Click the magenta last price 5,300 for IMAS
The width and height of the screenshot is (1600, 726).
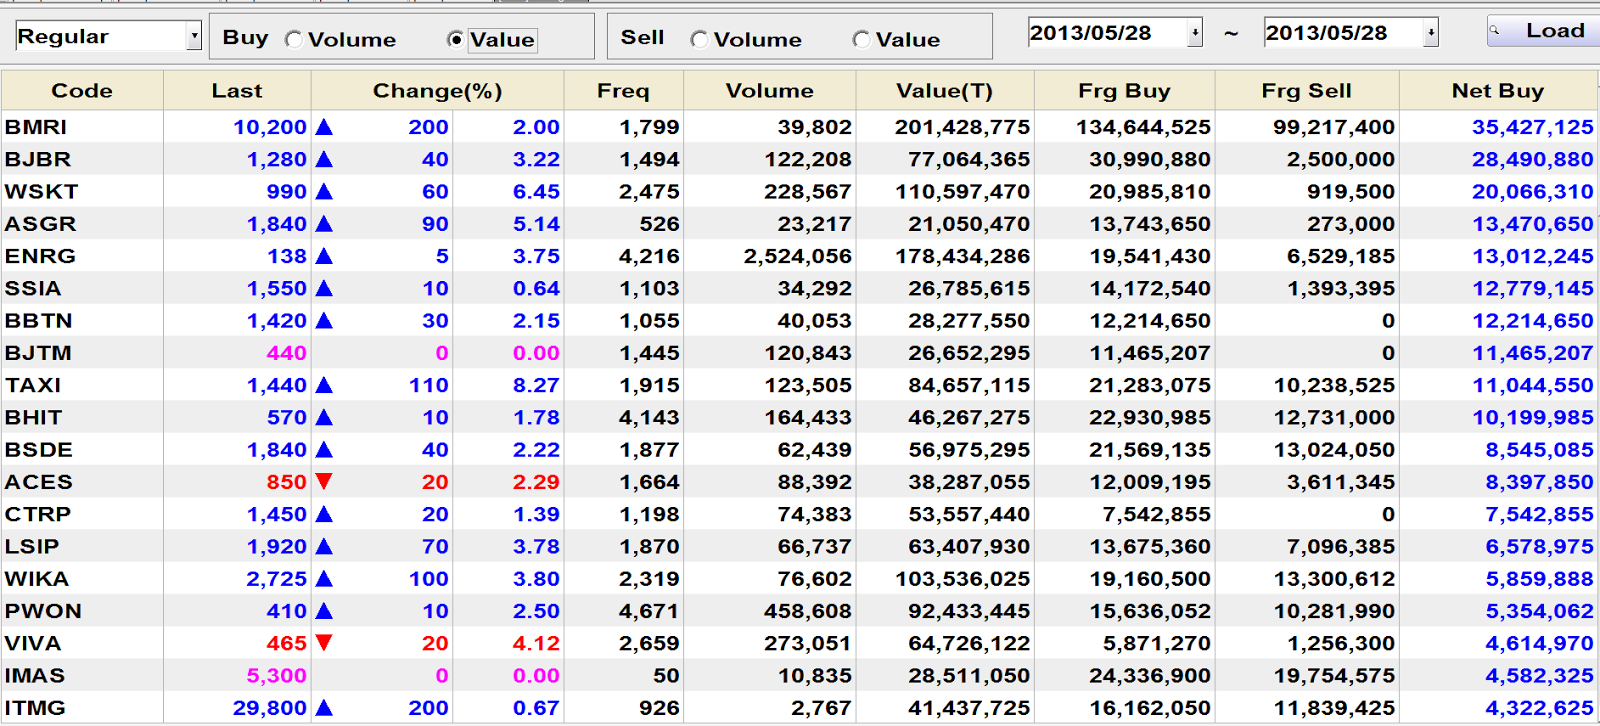point(277,676)
